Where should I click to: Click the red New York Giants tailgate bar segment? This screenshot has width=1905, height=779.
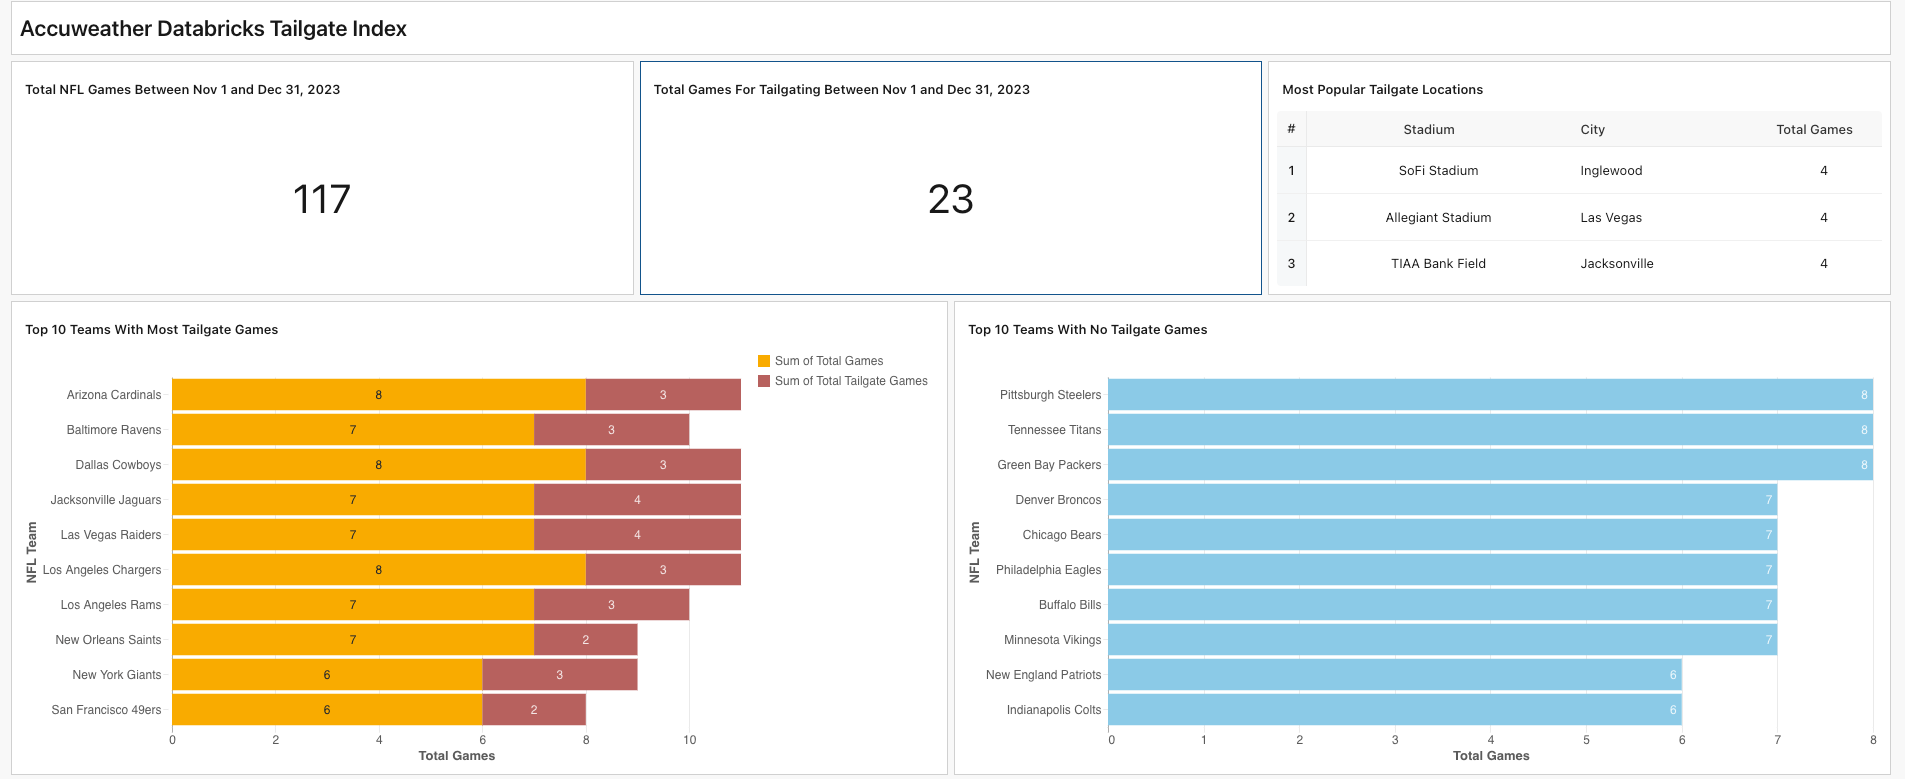559,675
